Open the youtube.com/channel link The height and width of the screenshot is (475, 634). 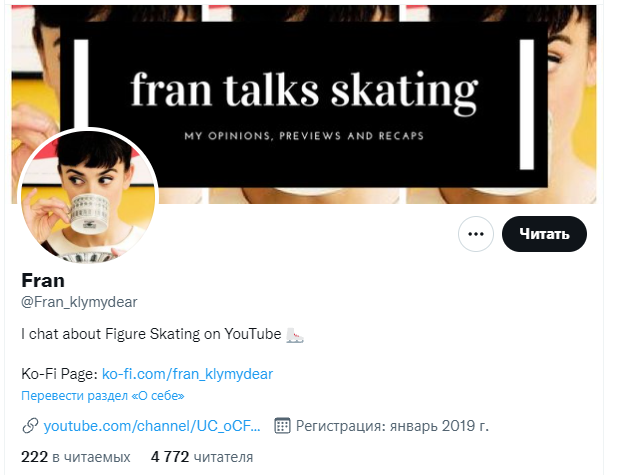point(152,426)
